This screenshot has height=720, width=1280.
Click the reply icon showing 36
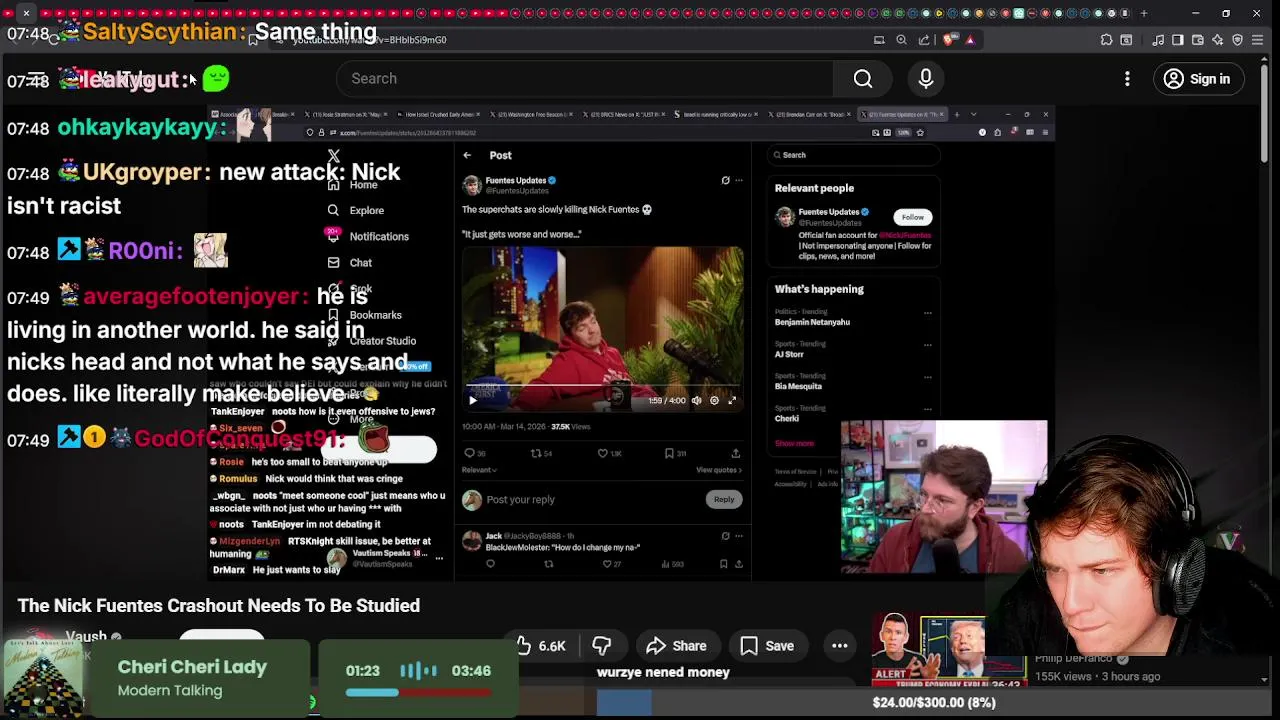pos(475,453)
